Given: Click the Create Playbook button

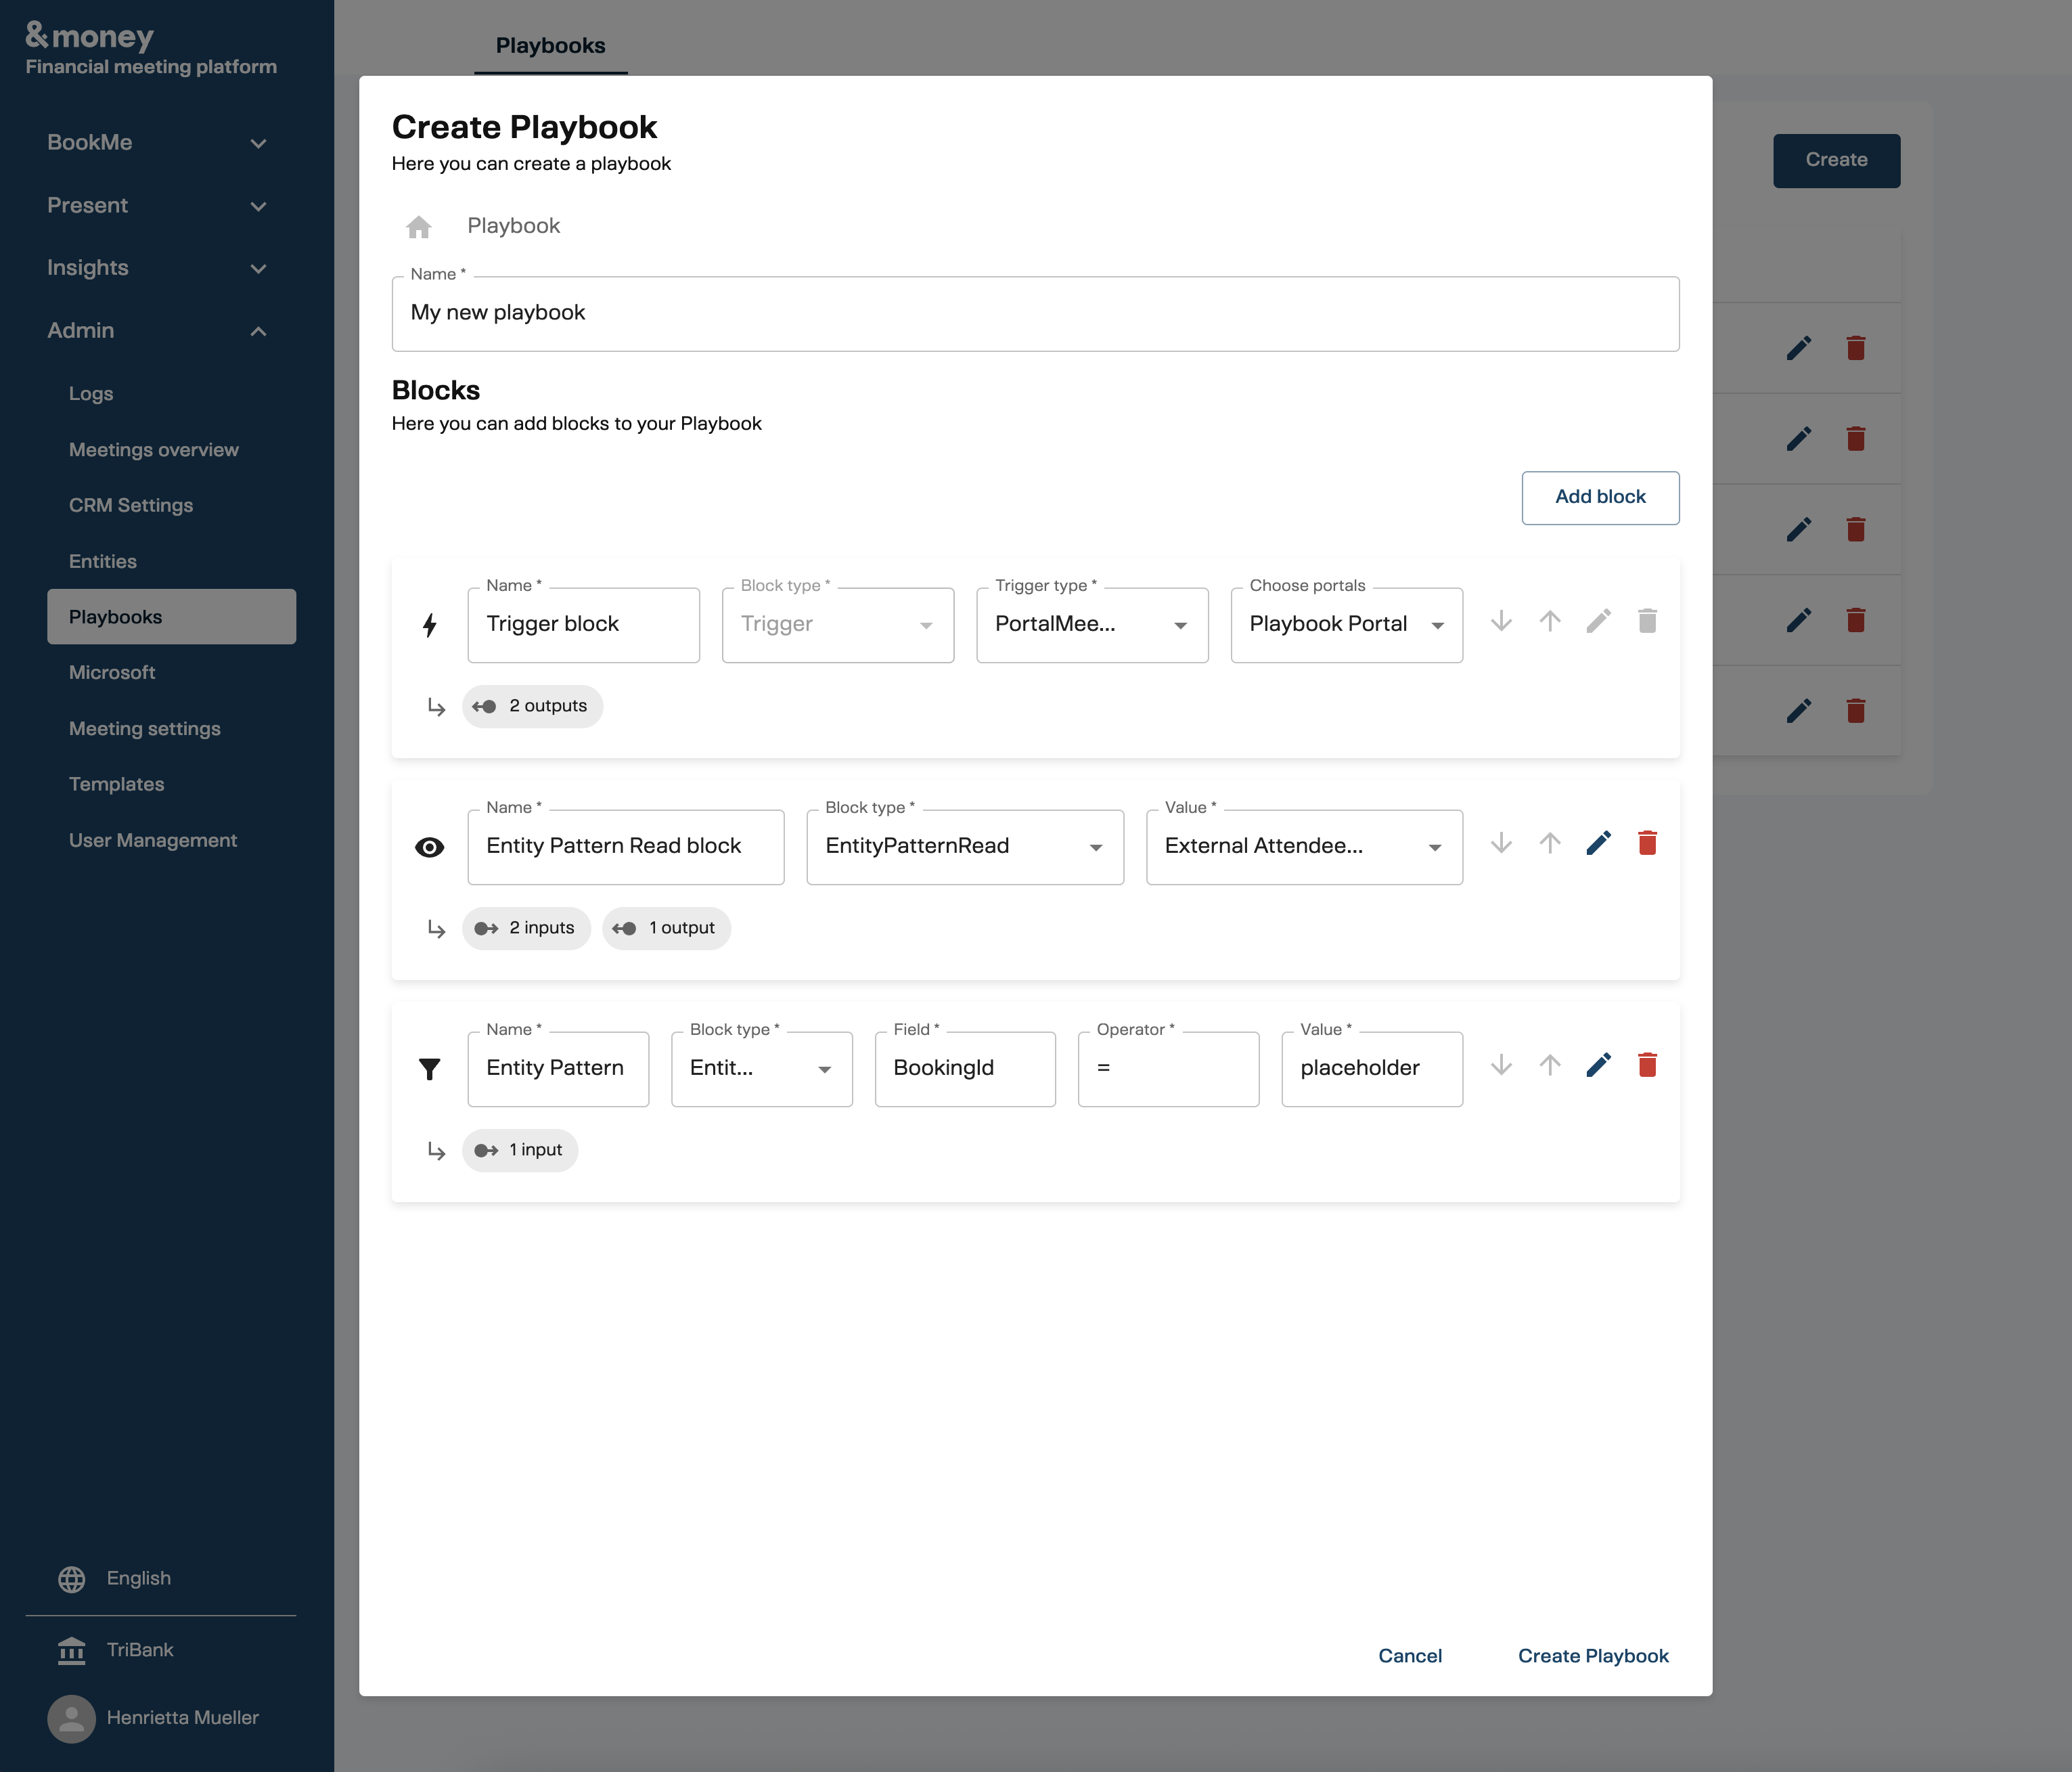Looking at the screenshot, I should pos(1593,1655).
